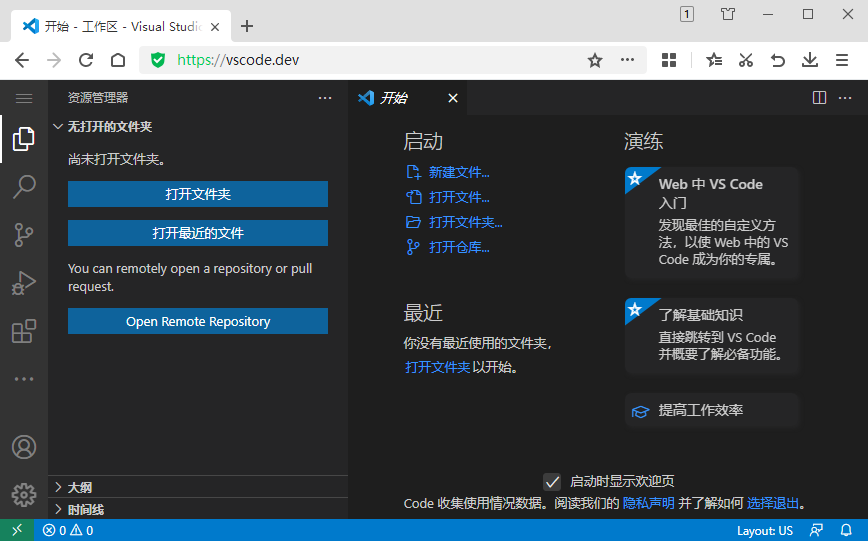Click the remote indicator in status bar

pos(17,530)
